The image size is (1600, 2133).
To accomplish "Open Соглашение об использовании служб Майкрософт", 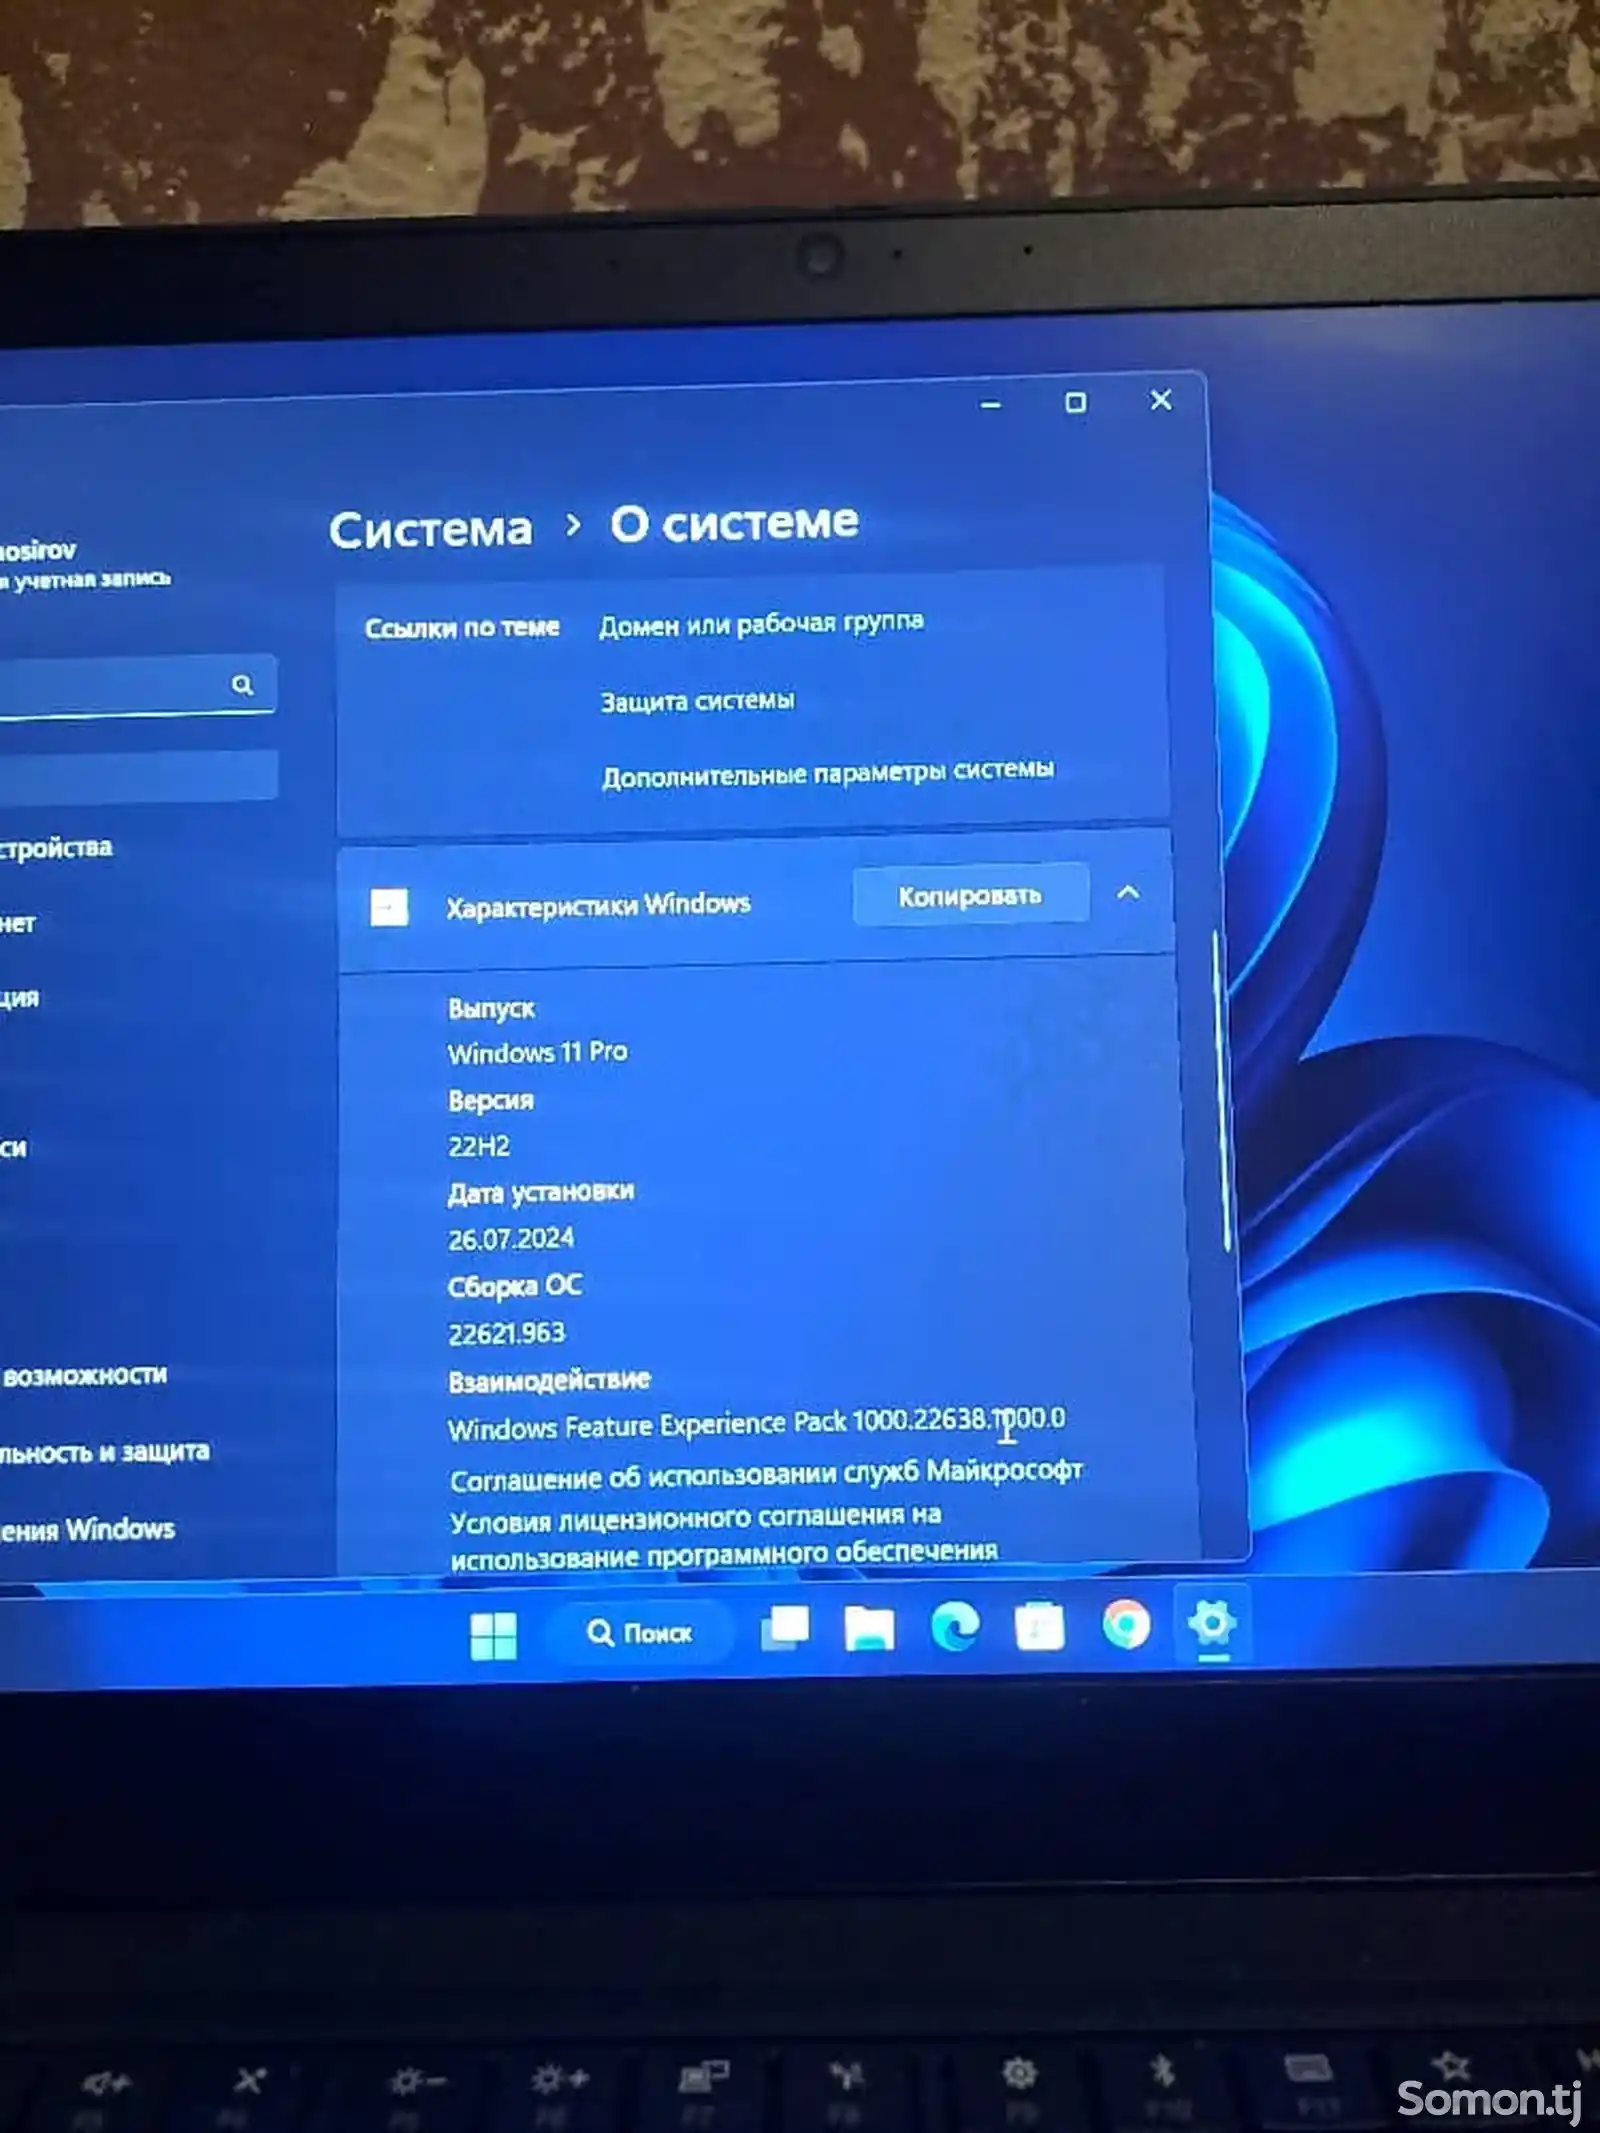I will click(x=766, y=1474).
